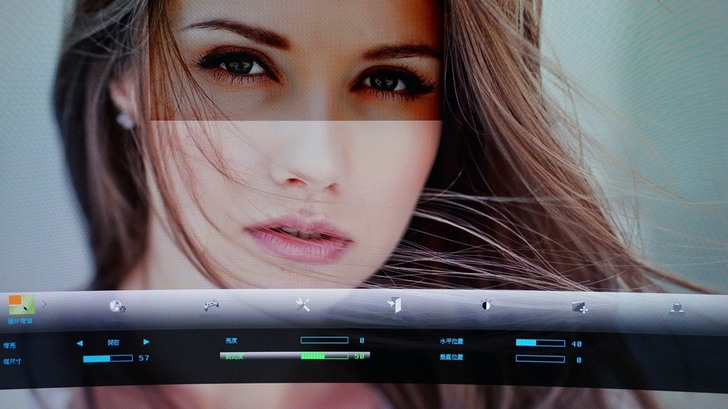Click the right arrow of 增亮 setting

(x=146, y=342)
